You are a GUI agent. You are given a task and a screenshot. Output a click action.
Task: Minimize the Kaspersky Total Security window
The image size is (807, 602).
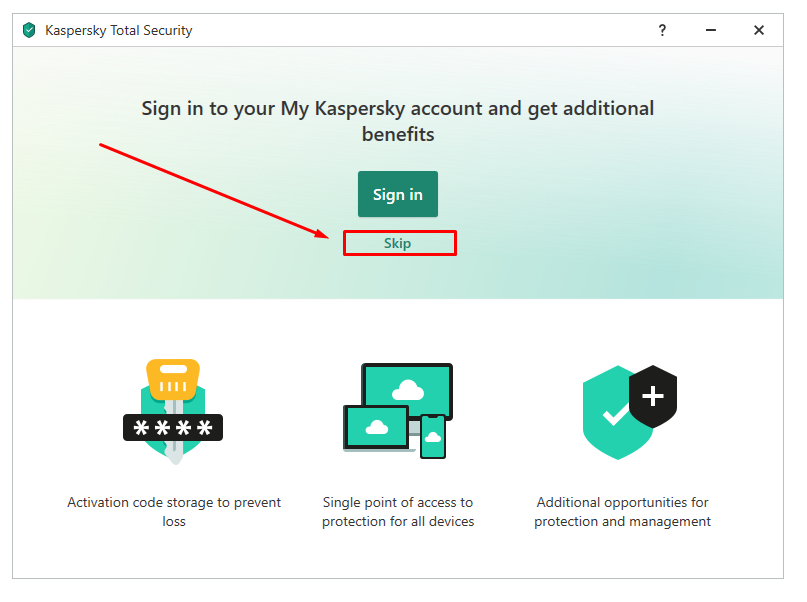pyautogui.click(x=711, y=30)
